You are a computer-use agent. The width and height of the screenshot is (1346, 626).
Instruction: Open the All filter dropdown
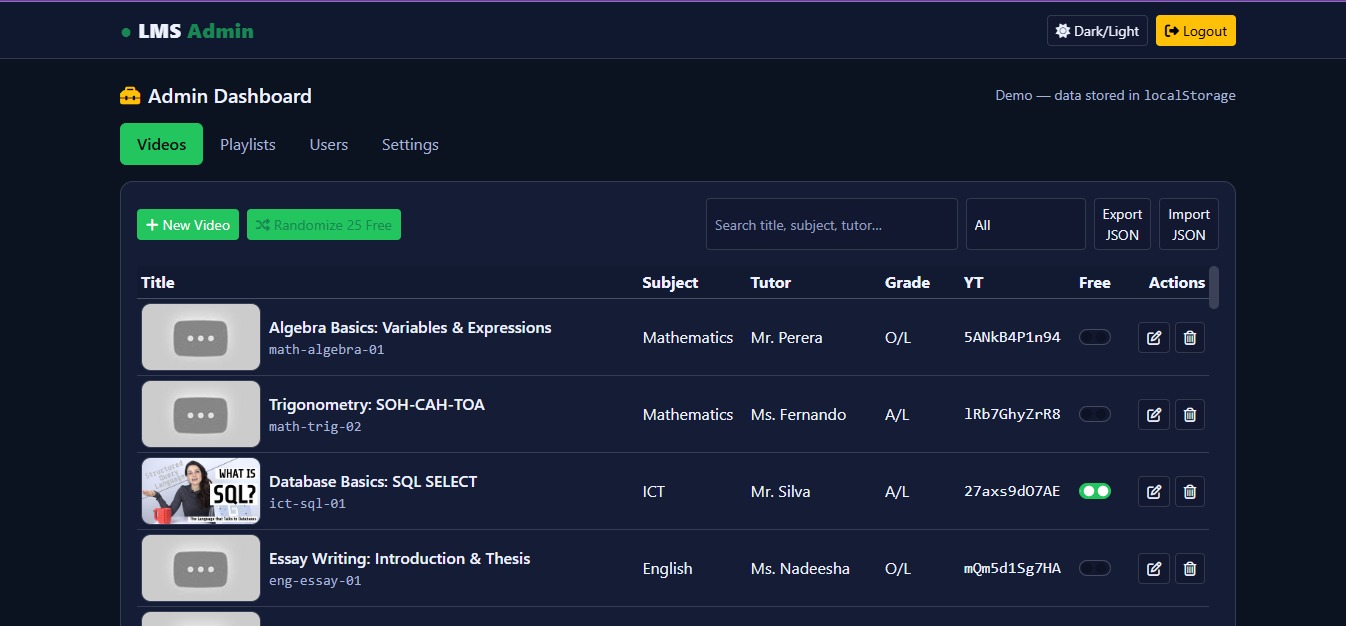[1024, 224]
